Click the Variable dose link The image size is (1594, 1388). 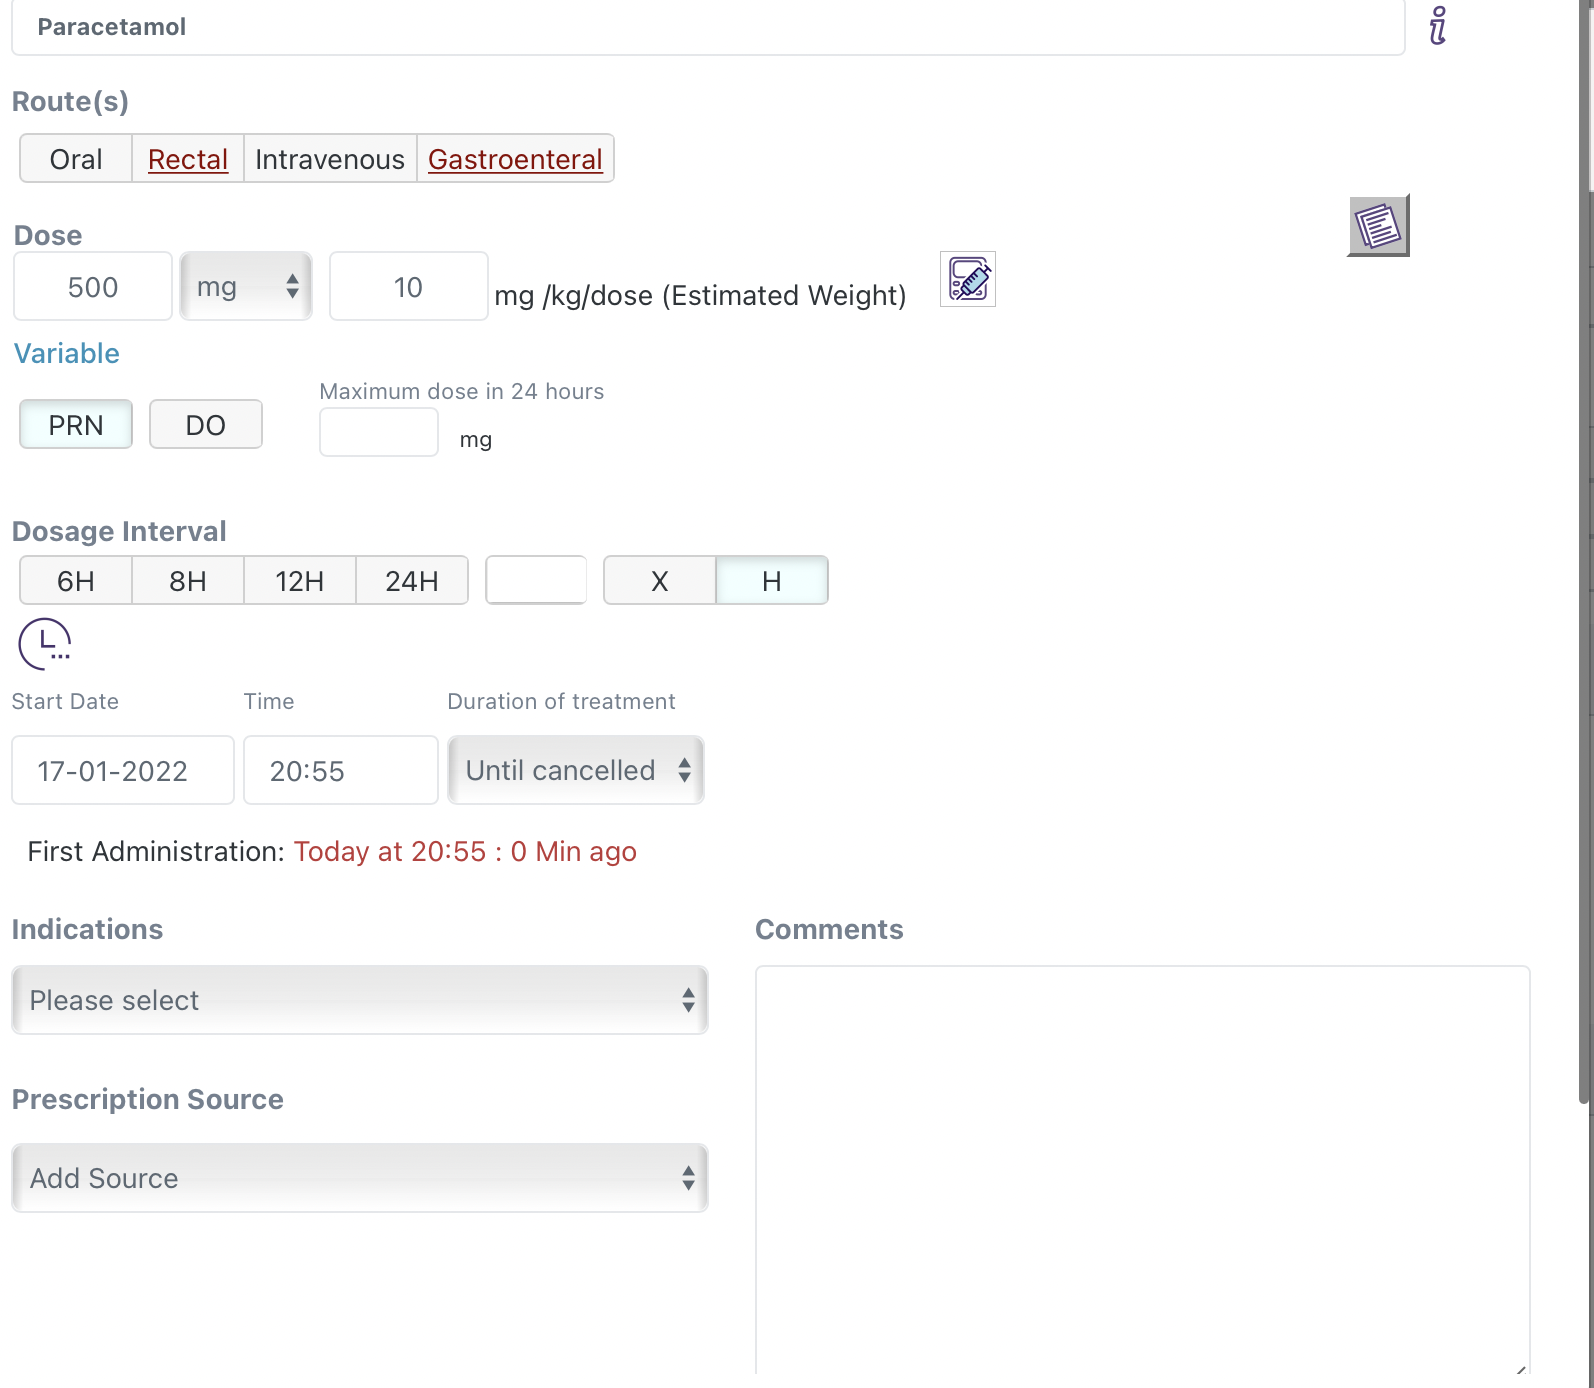[66, 353]
